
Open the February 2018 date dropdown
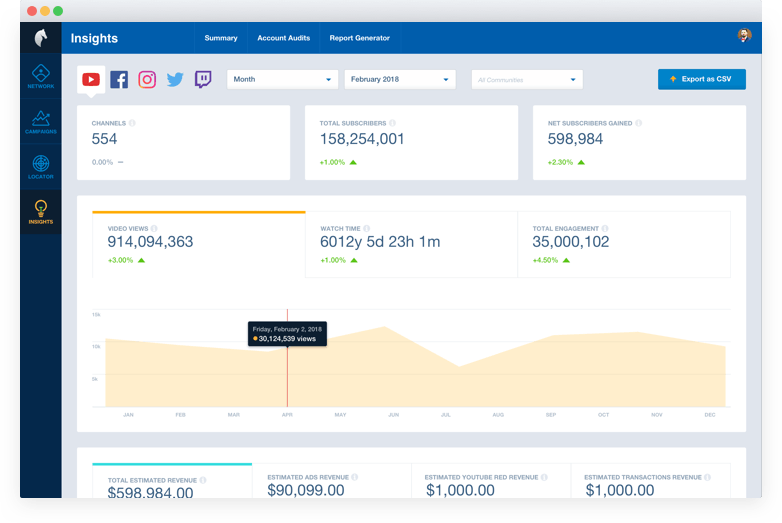tap(400, 79)
